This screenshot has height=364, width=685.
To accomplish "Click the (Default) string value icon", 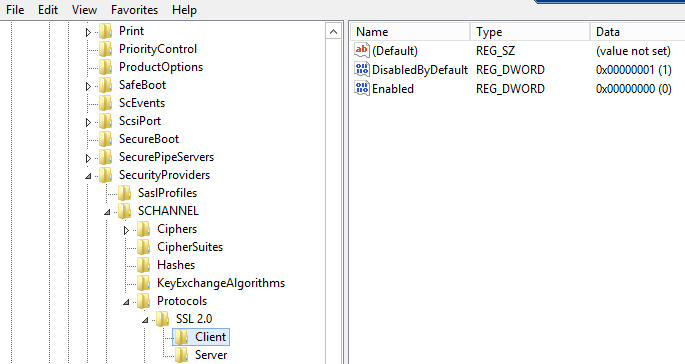I will [x=362, y=51].
